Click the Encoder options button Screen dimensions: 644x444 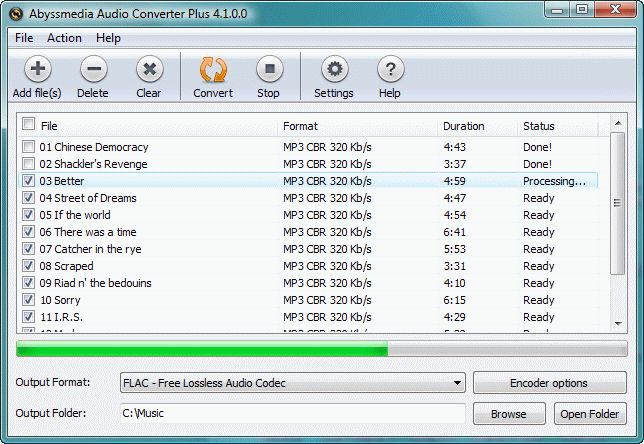(550, 383)
